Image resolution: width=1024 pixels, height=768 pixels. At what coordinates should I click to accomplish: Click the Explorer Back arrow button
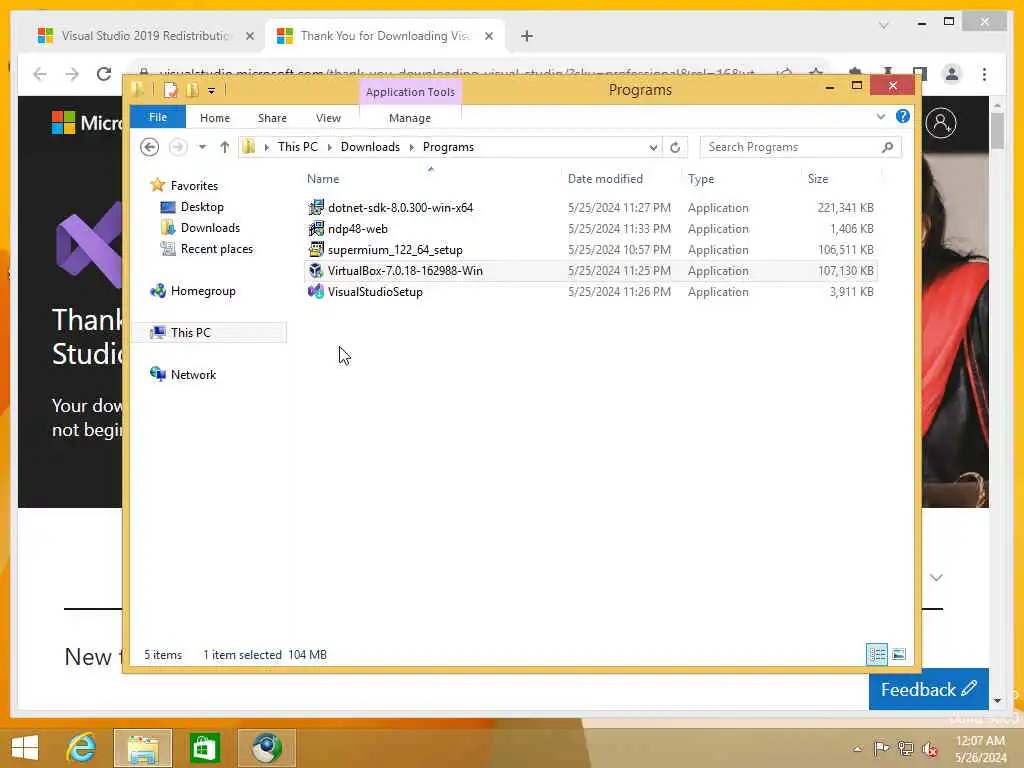150,147
